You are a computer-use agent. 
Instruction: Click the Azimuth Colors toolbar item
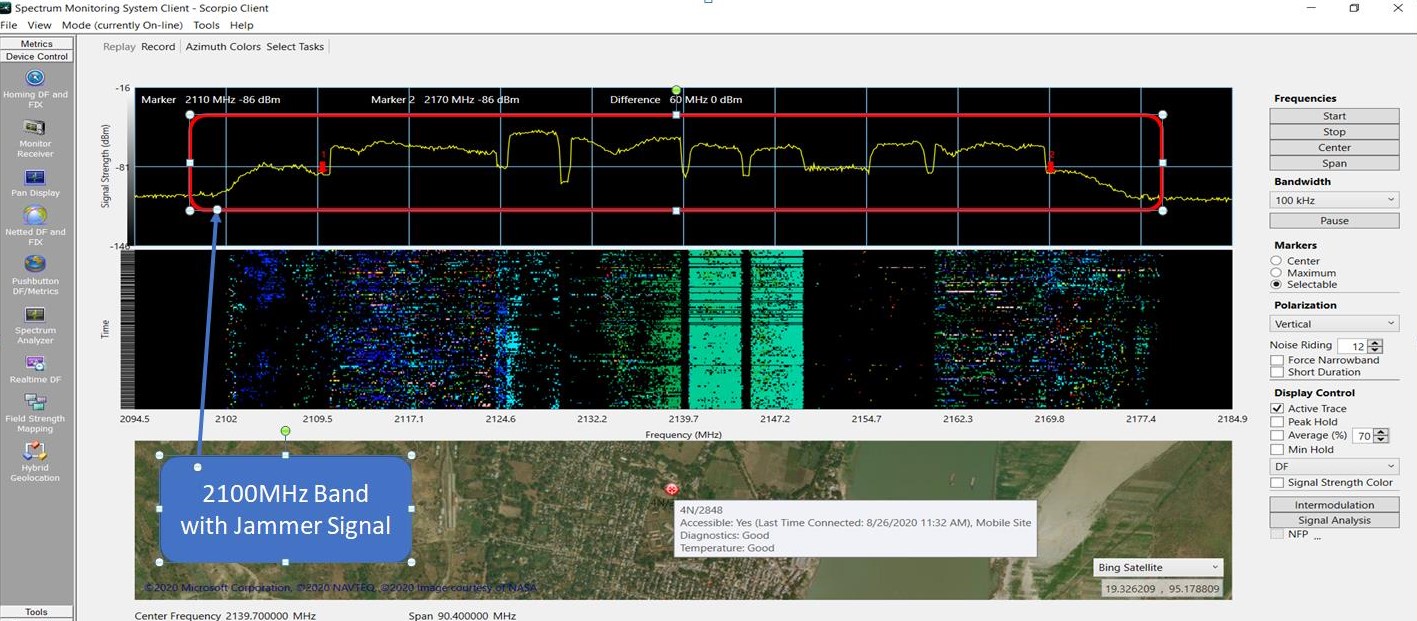221,47
